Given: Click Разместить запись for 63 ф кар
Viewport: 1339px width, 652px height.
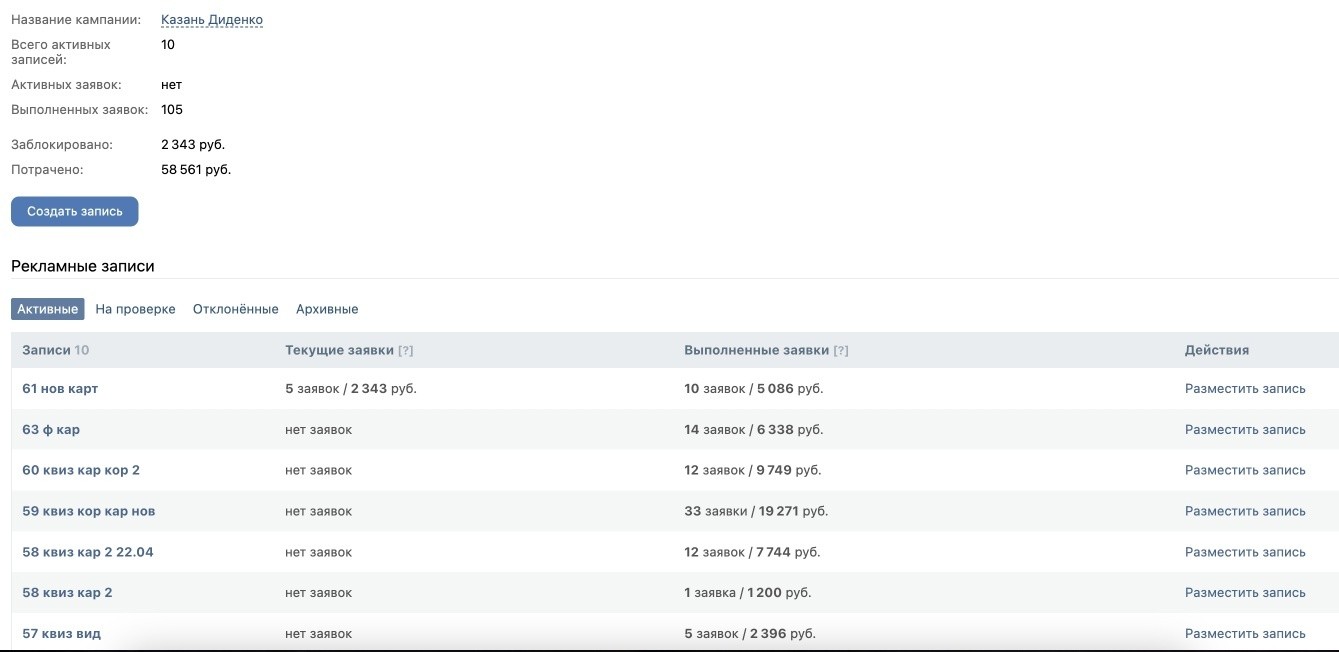Looking at the screenshot, I should [1245, 429].
